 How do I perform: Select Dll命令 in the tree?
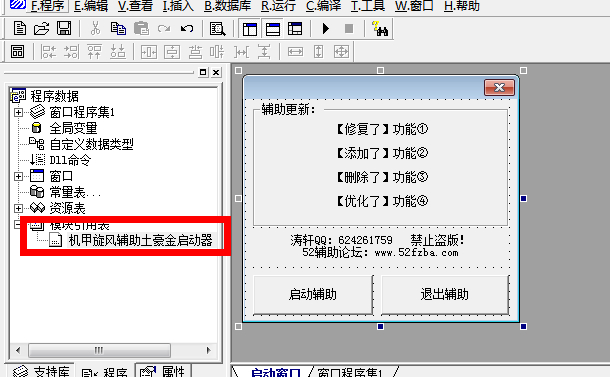(x=70, y=160)
